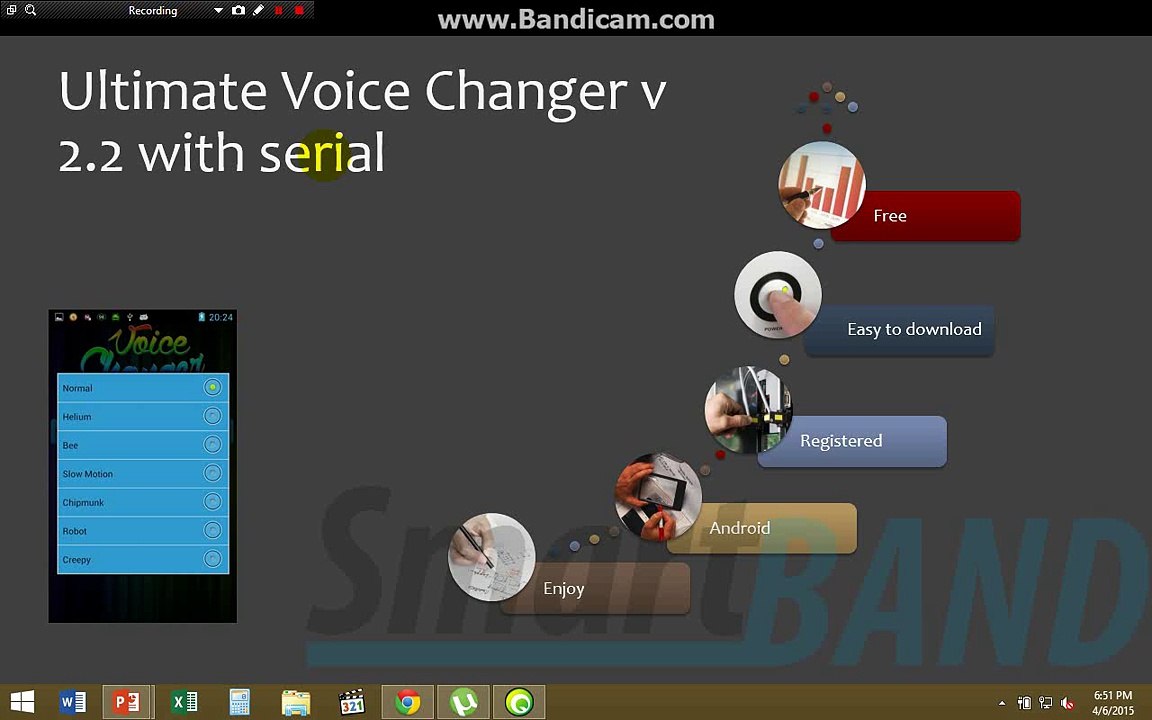Click the 20:24 clock in phone status bar
The image size is (1152, 720).
click(x=220, y=317)
